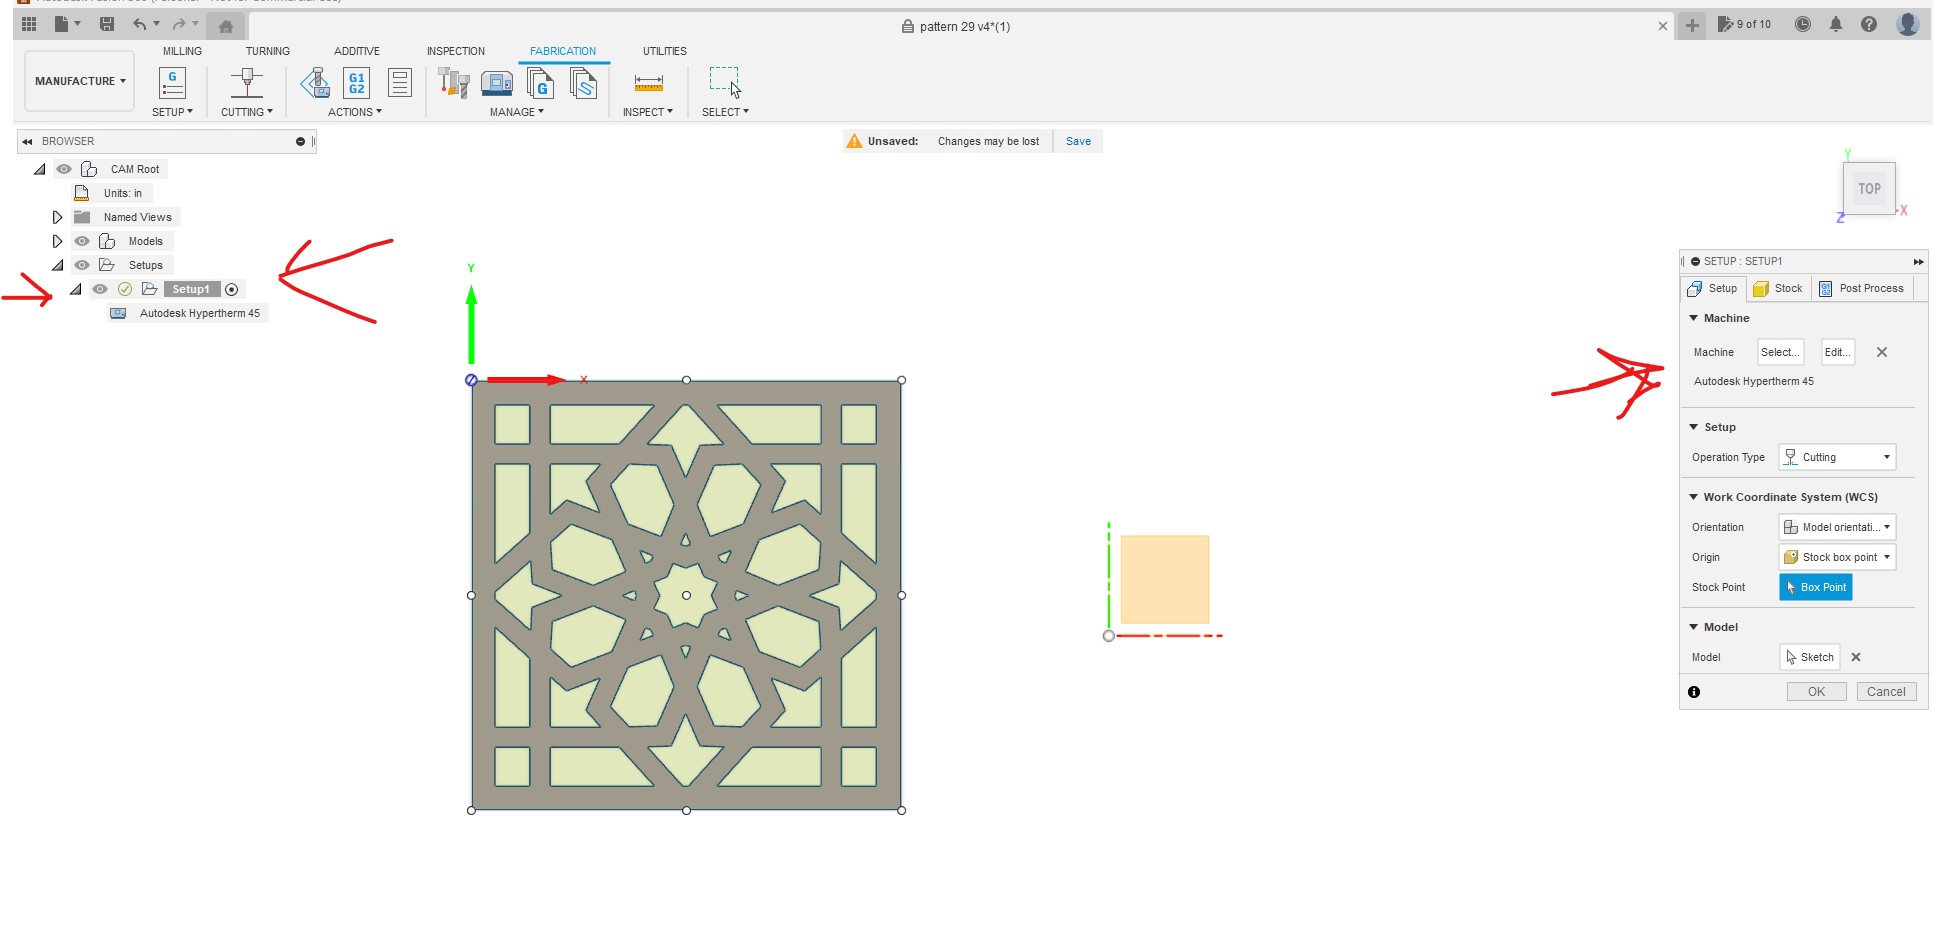
Task: Open the Stock tab in Setup dialog
Action: pyautogui.click(x=1778, y=288)
